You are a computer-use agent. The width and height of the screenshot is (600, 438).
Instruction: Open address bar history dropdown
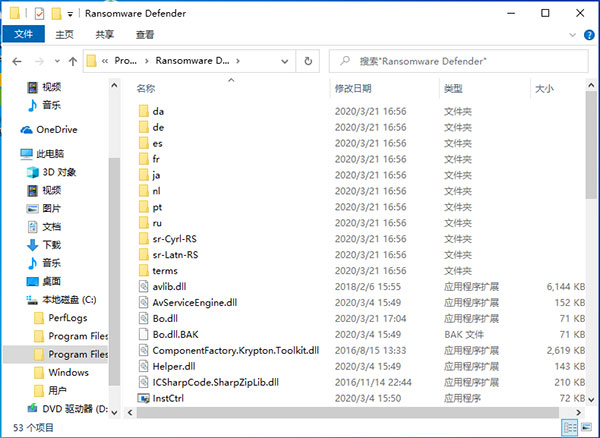[x=284, y=61]
